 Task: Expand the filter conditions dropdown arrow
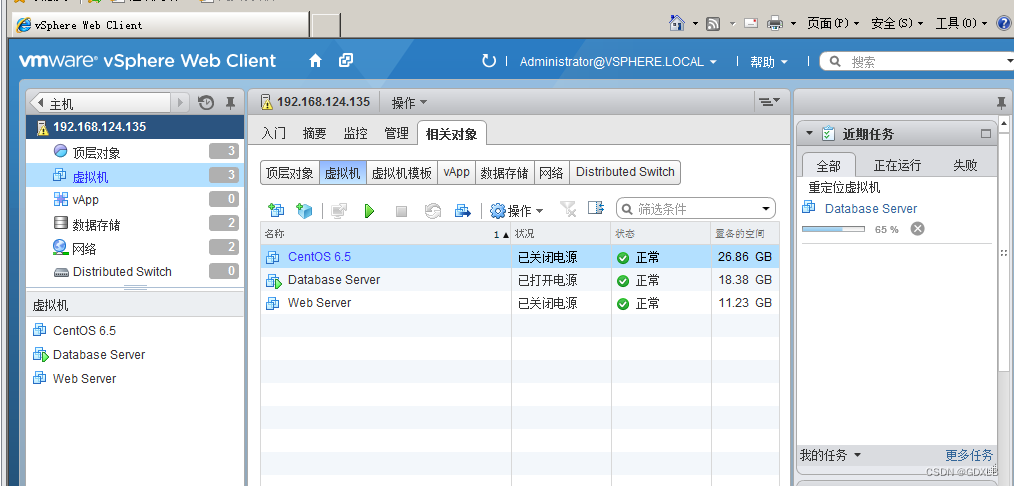click(x=766, y=209)
